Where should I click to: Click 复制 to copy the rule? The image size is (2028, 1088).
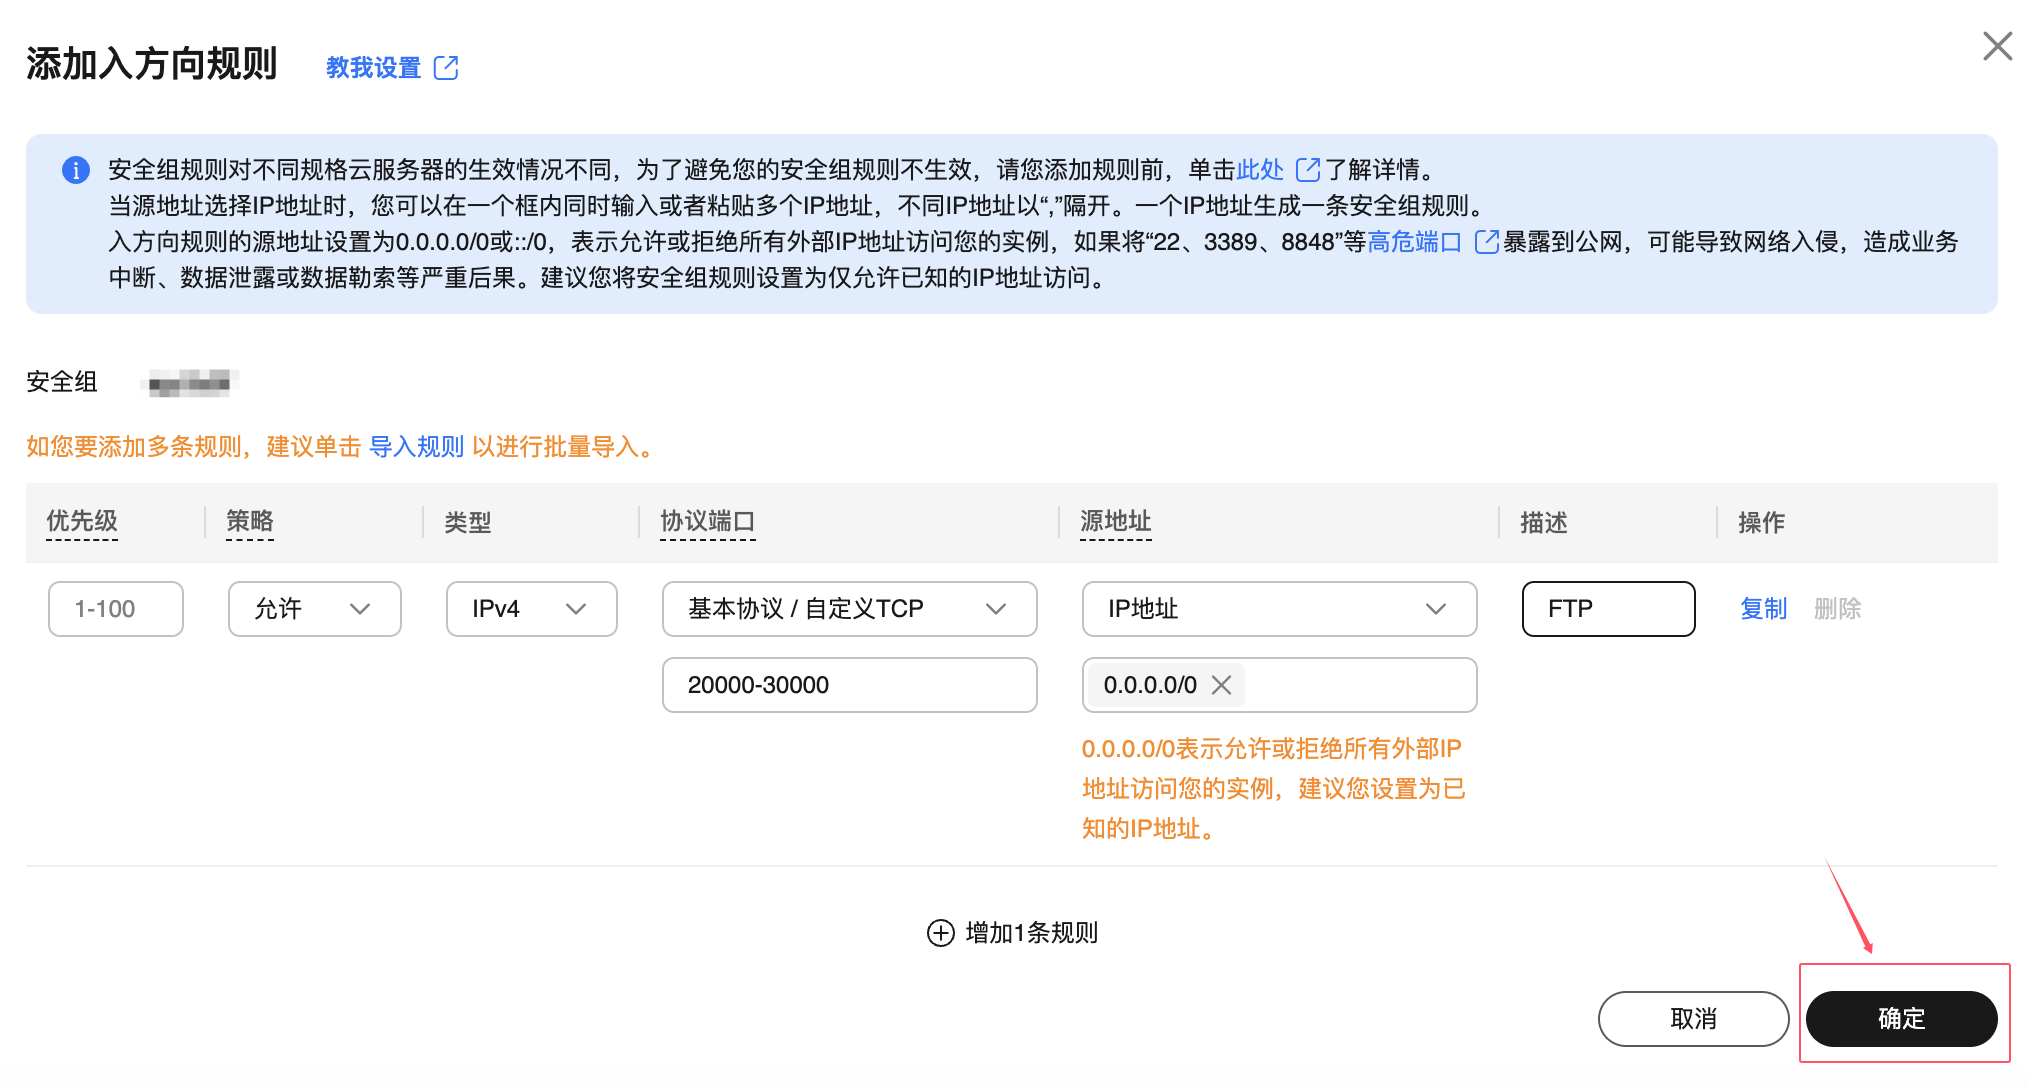pyautogui.click(x=1763, y=609)
